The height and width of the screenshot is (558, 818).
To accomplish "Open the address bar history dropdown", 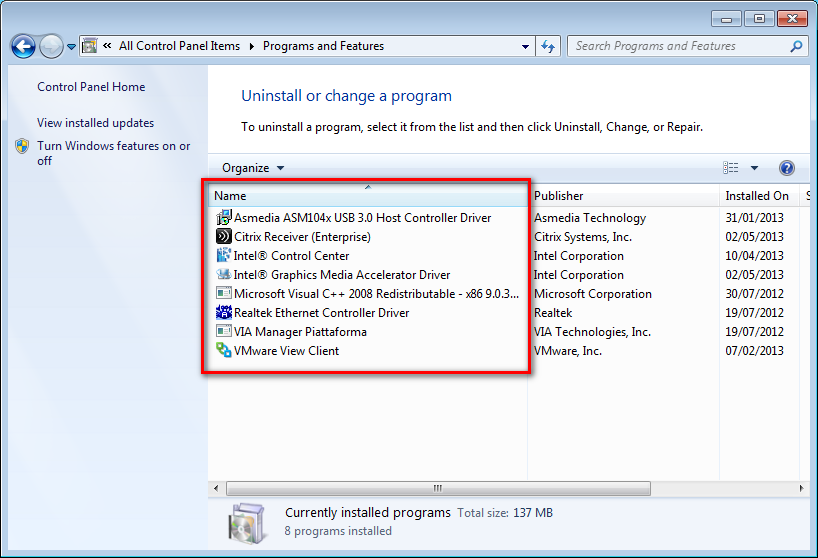I will tap(525, 46).
